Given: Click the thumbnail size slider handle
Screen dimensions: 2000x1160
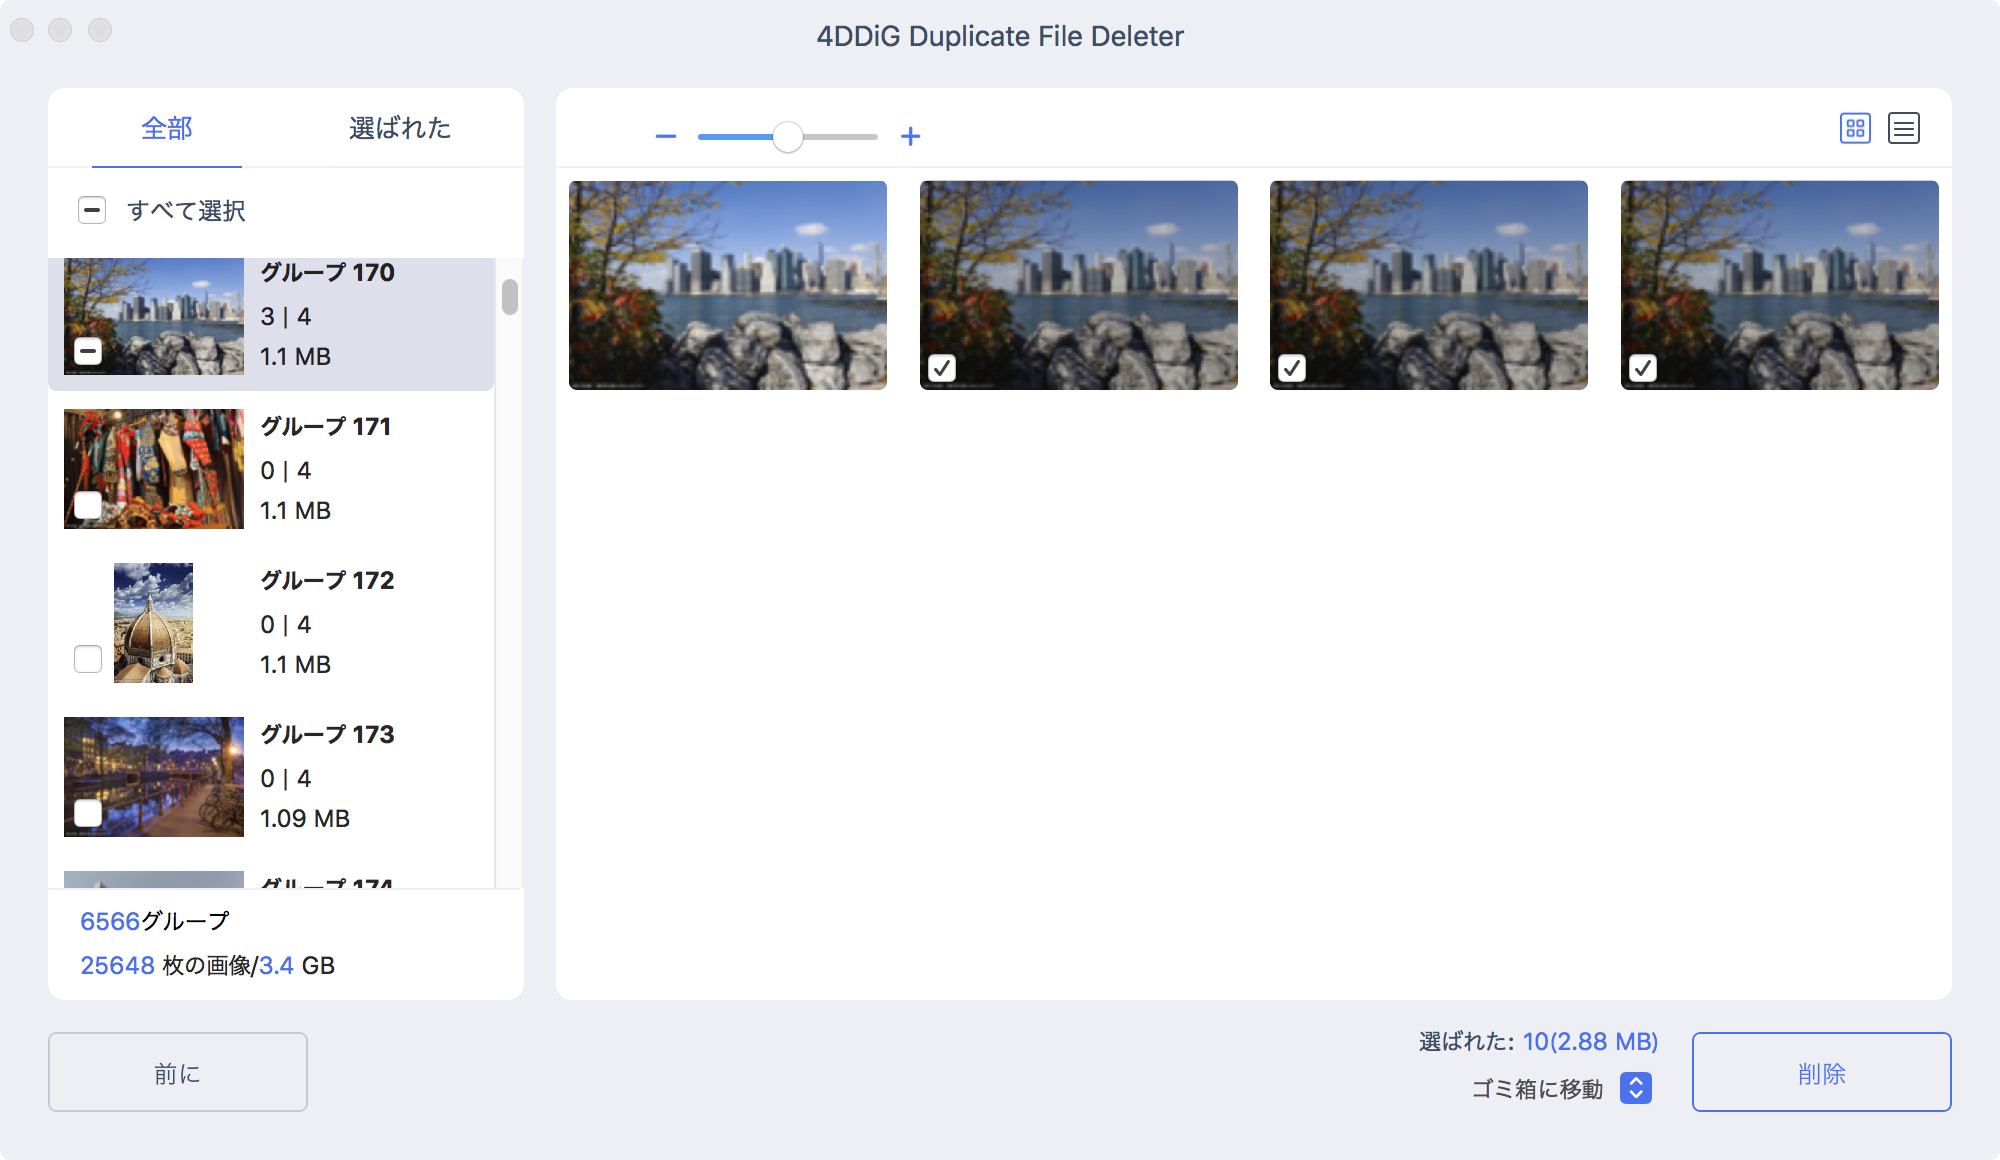Looking at the screenshot, I should [x=788, y=137].
